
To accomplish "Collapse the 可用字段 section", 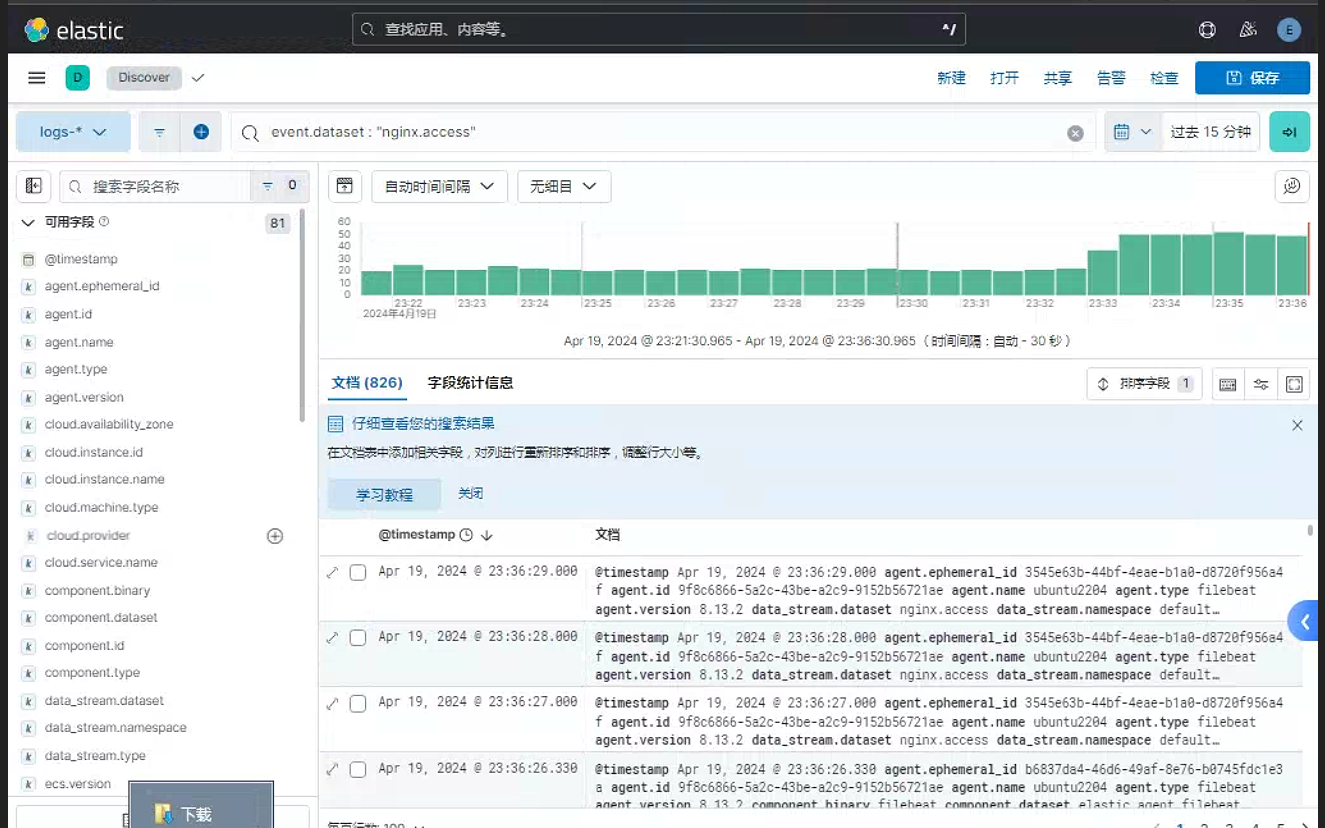I will 28,222.
